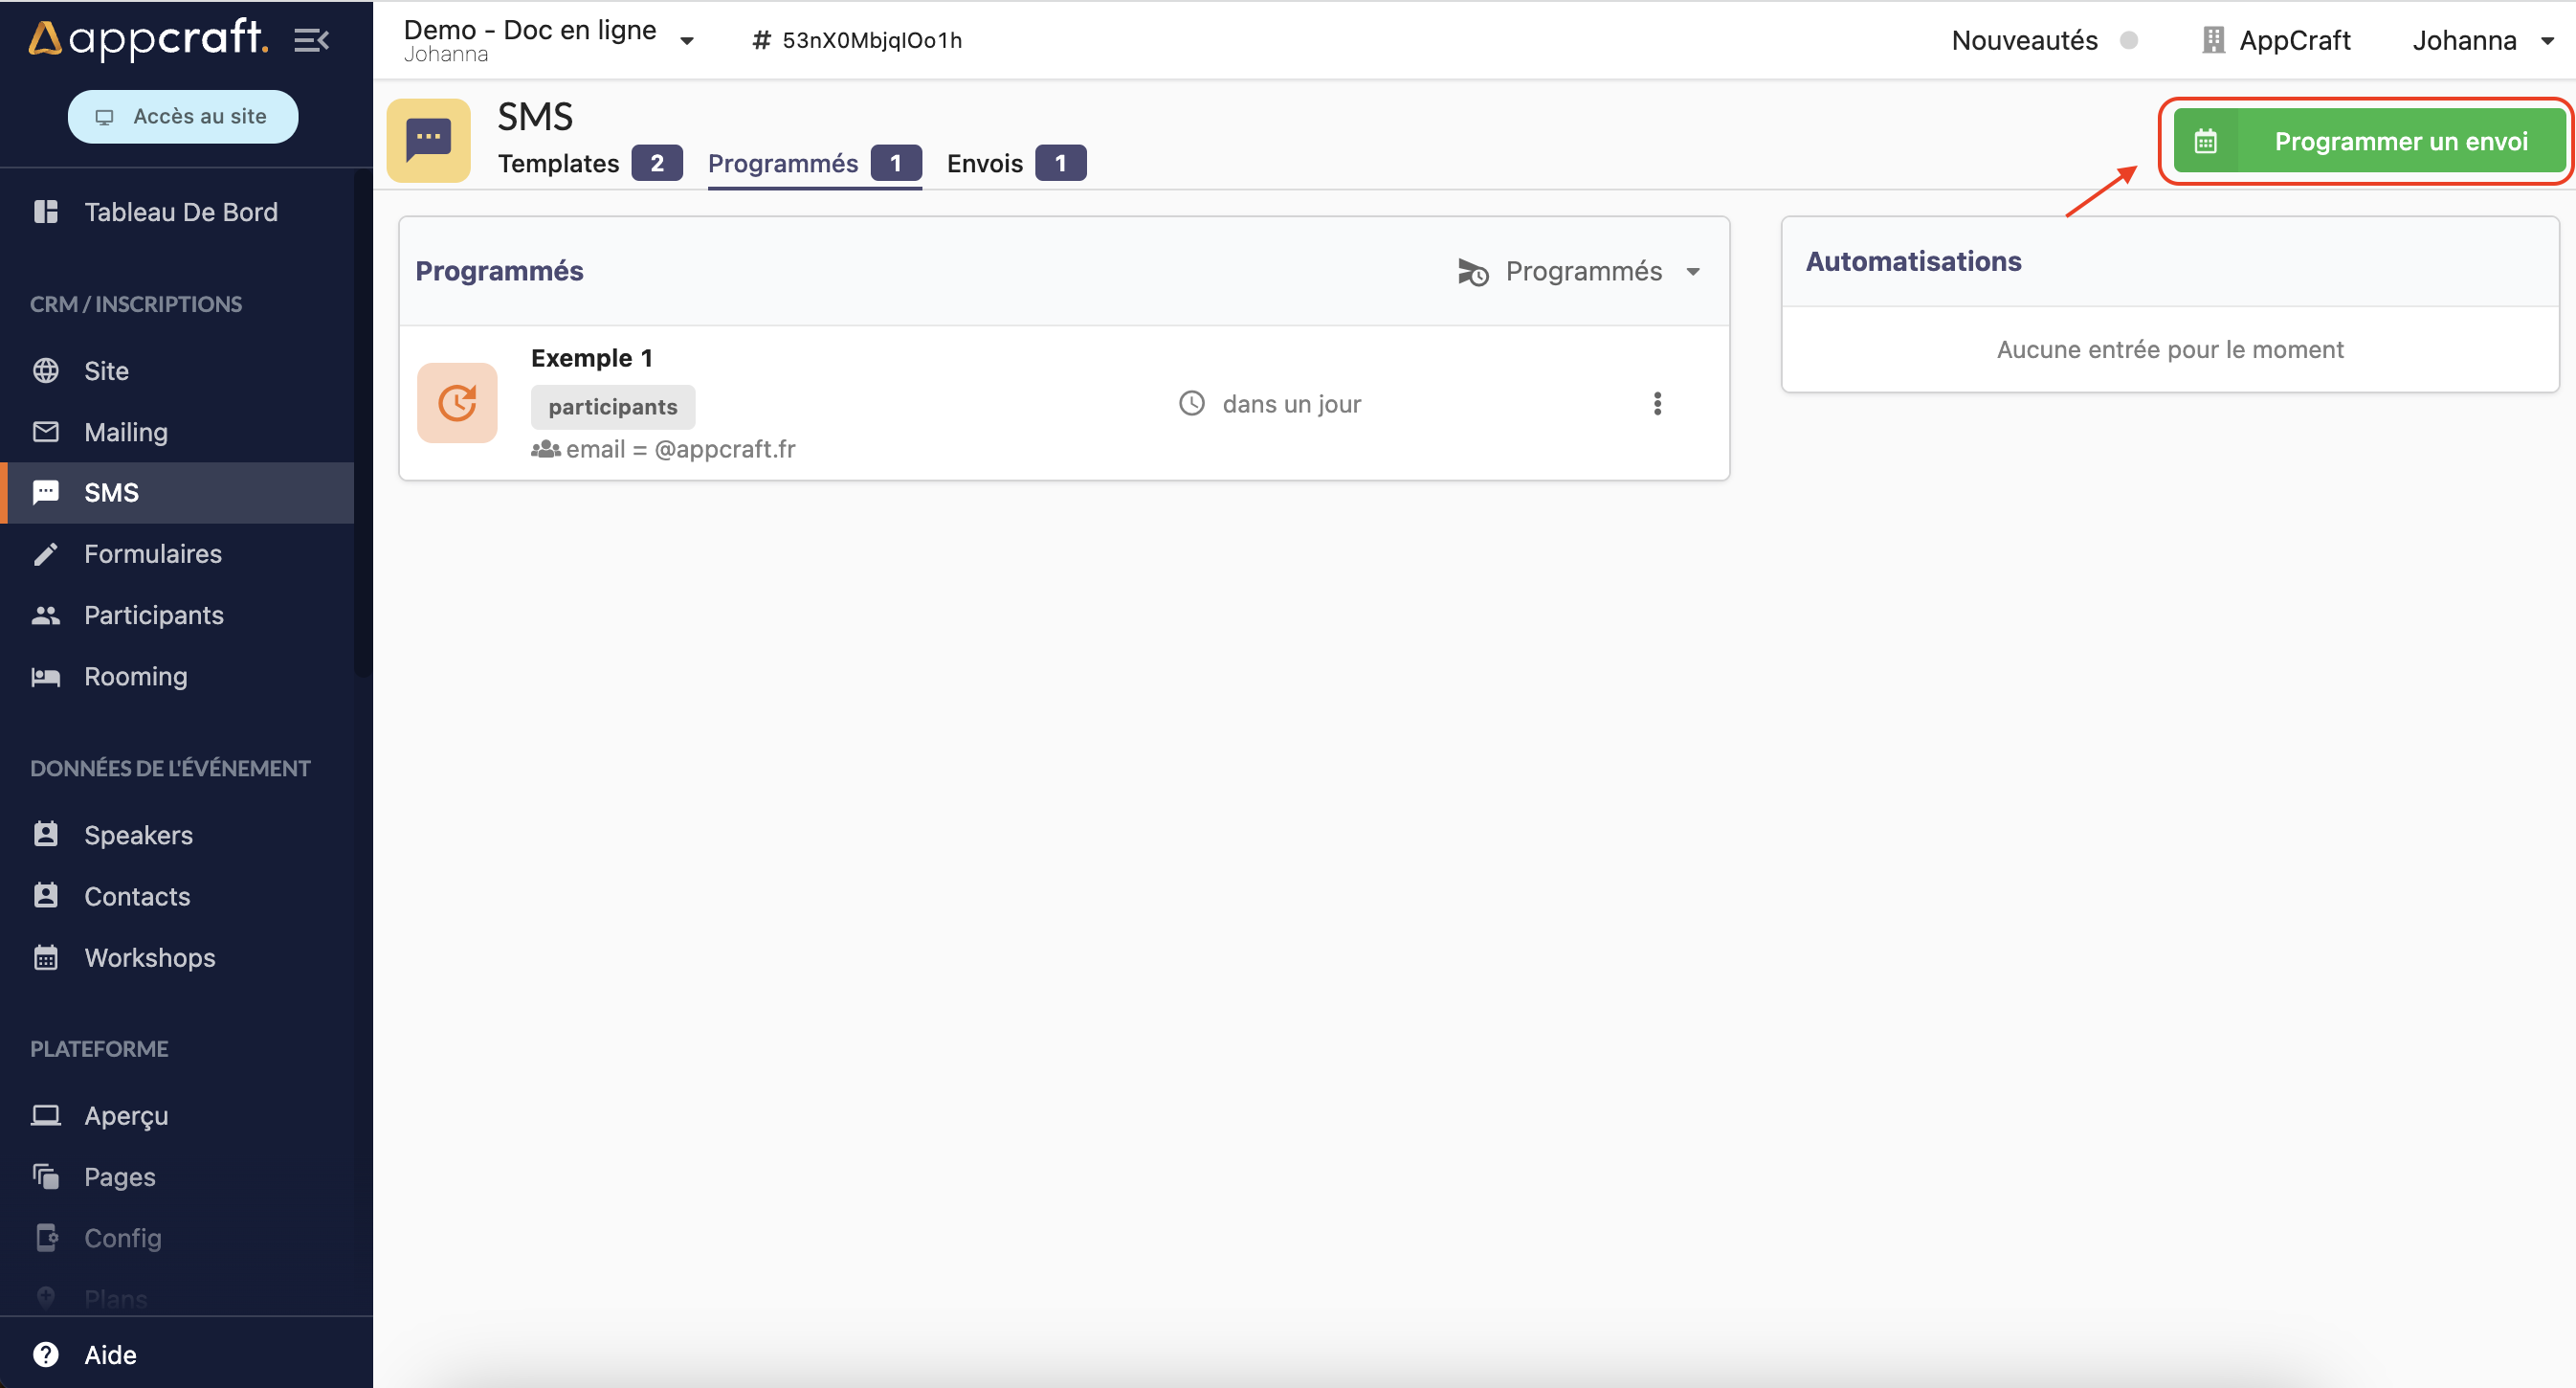Open the Participants section
2576x1388 pixels.
pos(153,615)
